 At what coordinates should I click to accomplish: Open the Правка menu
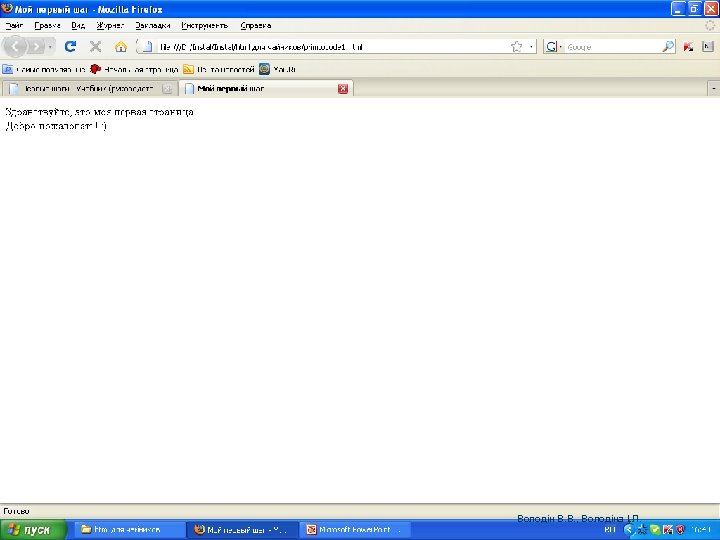point(47,26)
